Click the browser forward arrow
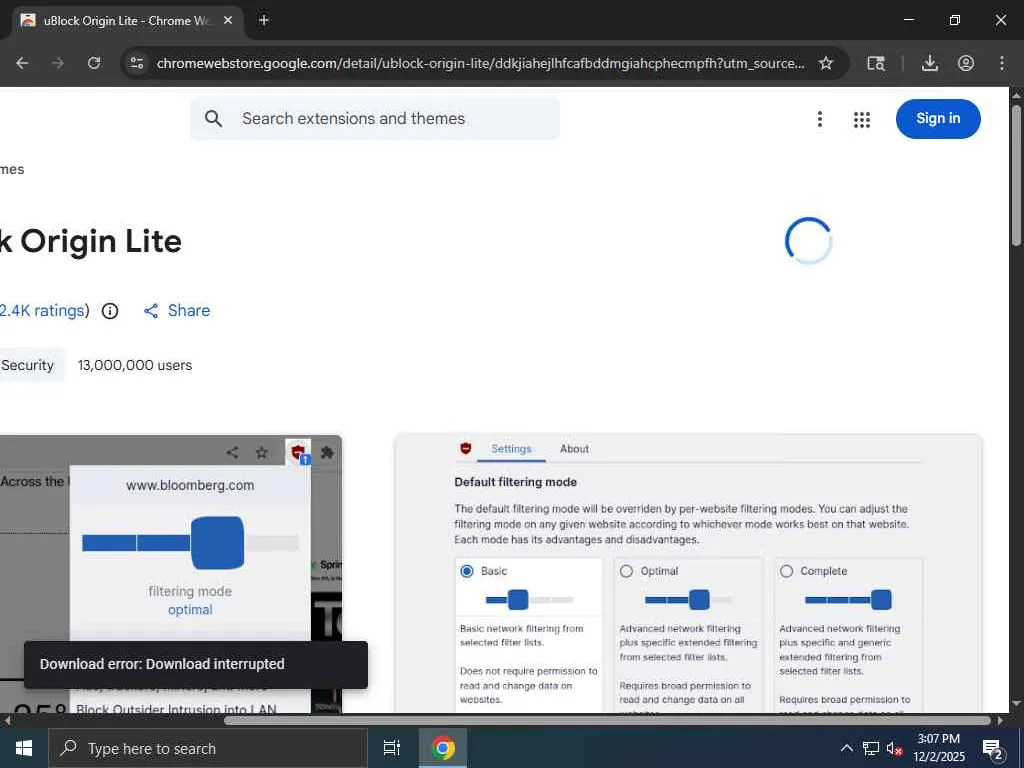The image size is (1024, 768). (58, 63)
